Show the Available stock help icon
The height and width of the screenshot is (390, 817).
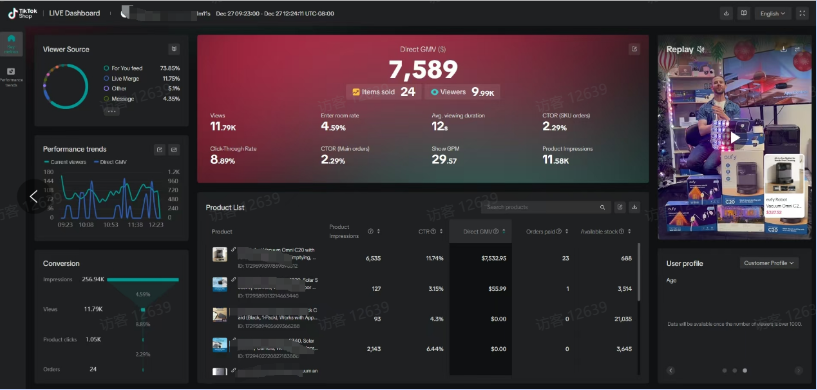pyautogui.click(x=622, y=231)
